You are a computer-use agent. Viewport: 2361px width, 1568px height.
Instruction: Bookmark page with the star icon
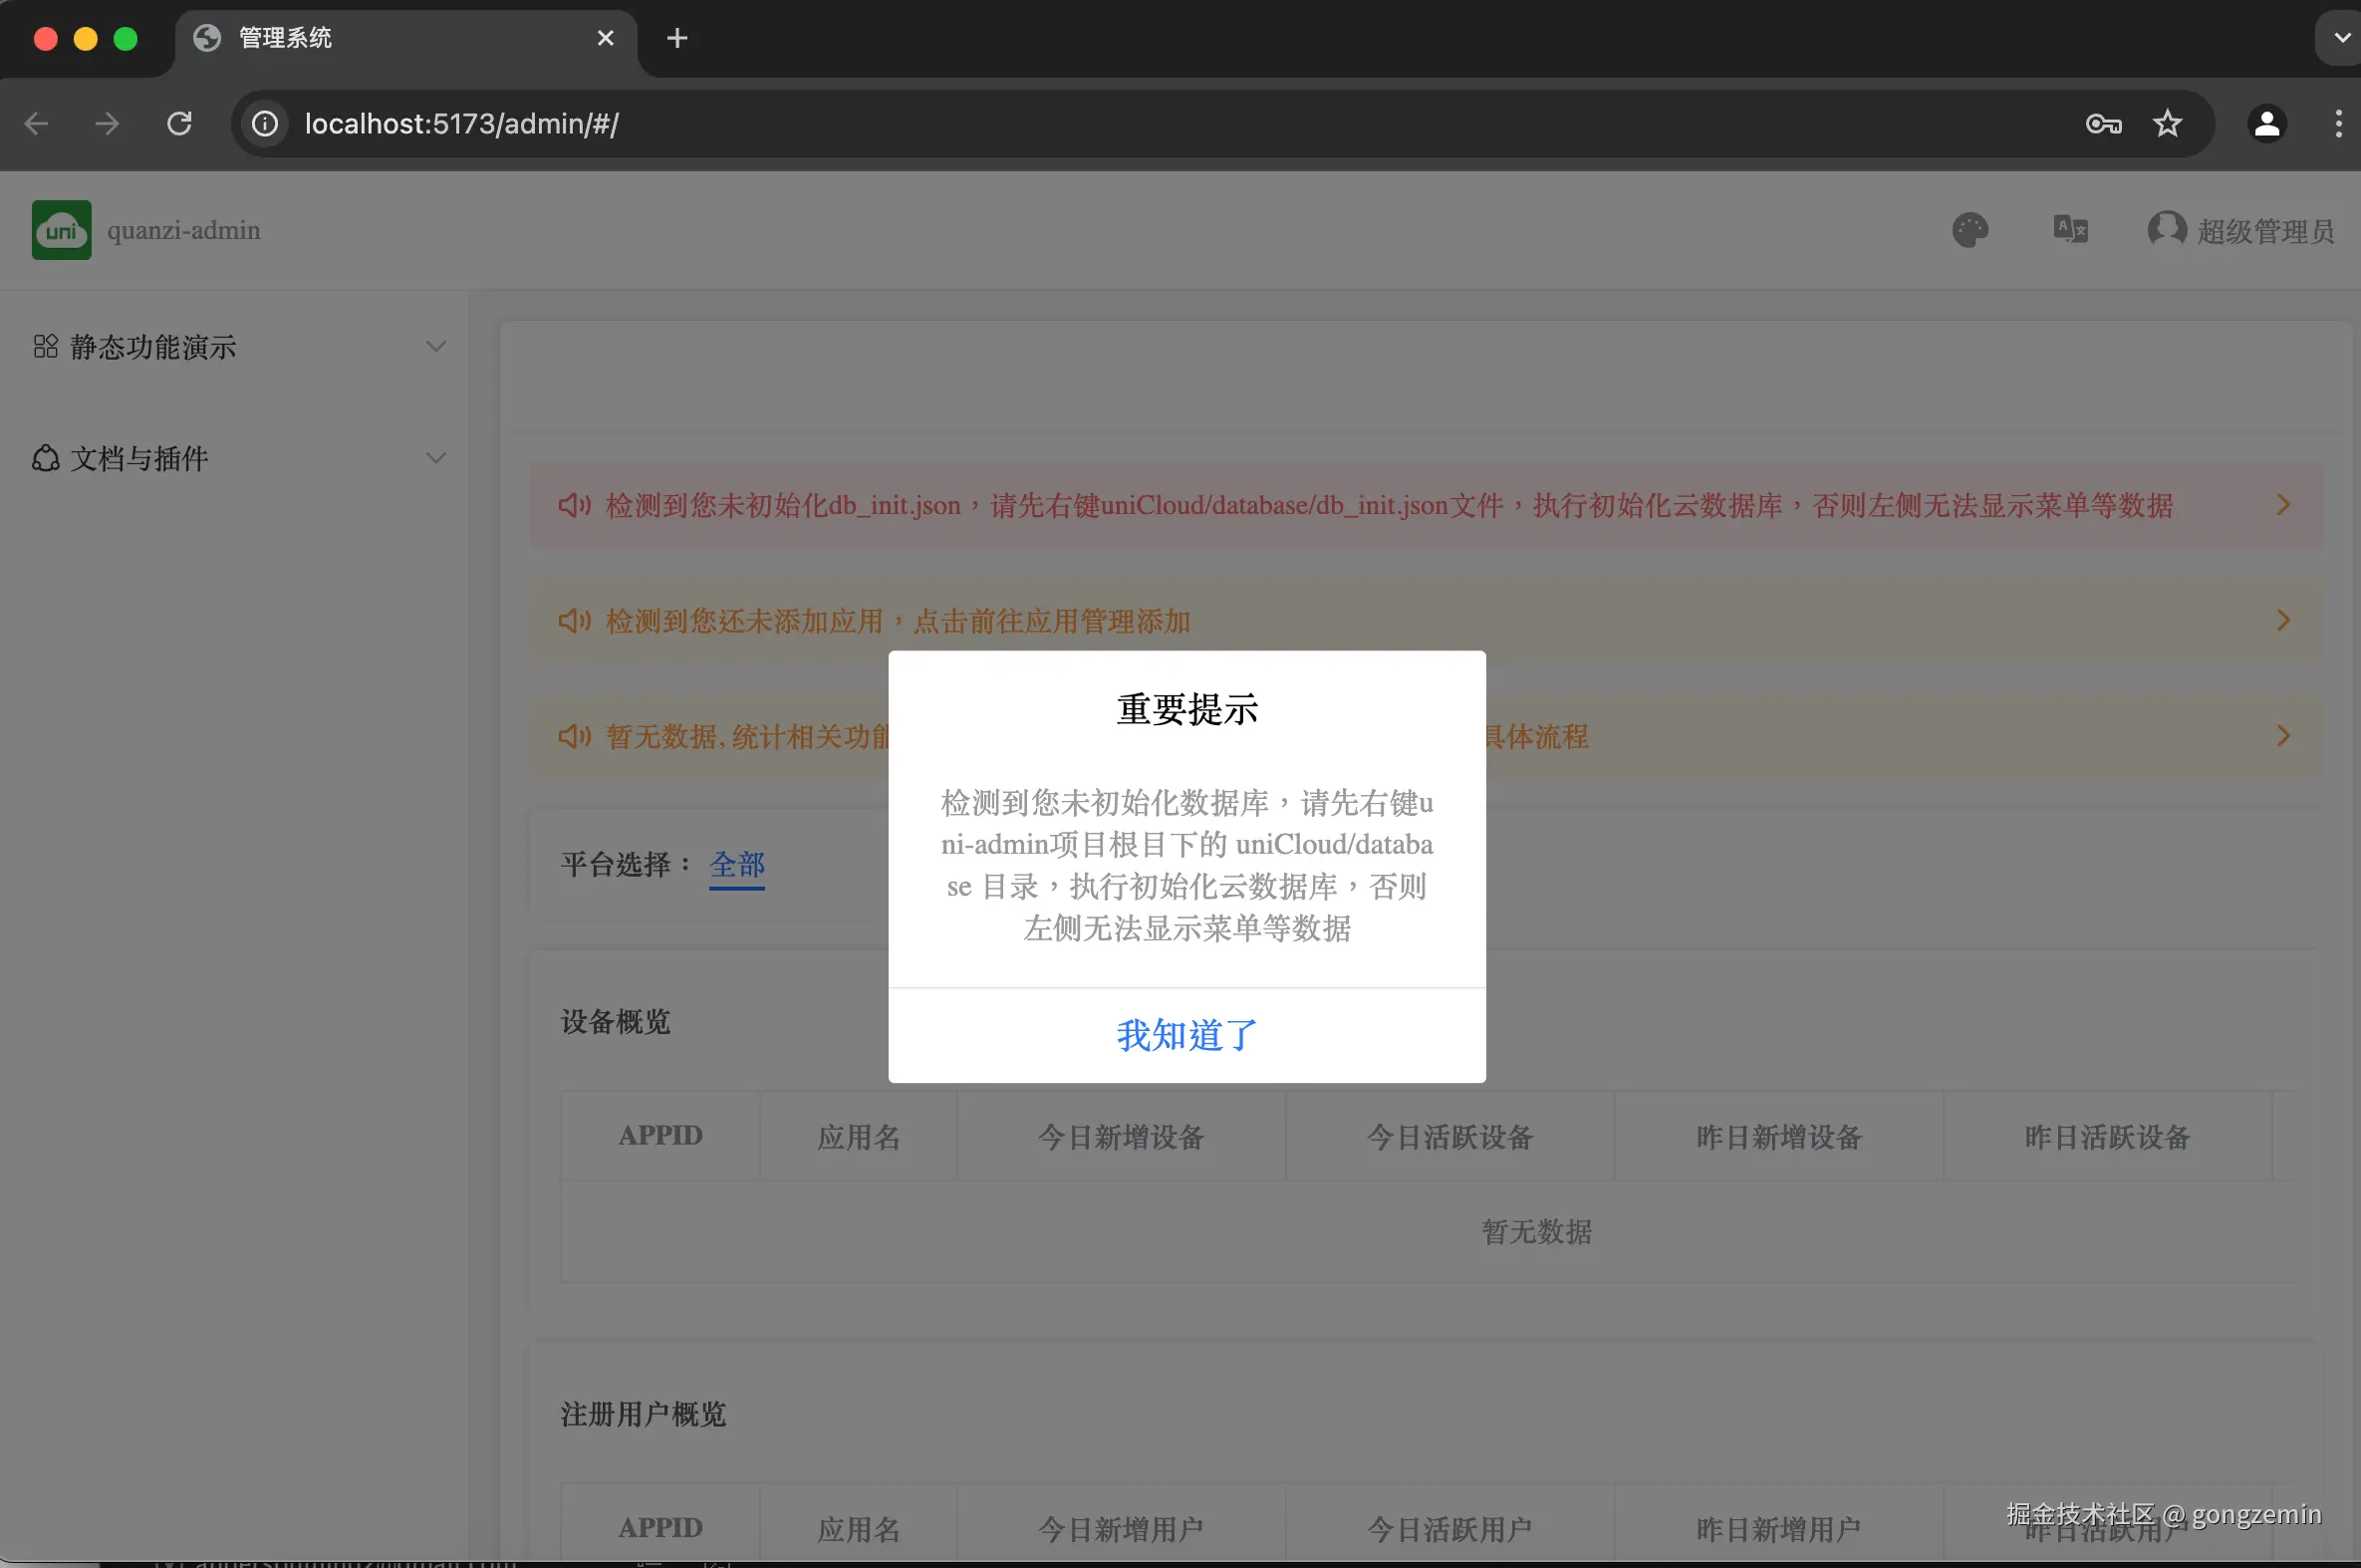coord(2167,124)
